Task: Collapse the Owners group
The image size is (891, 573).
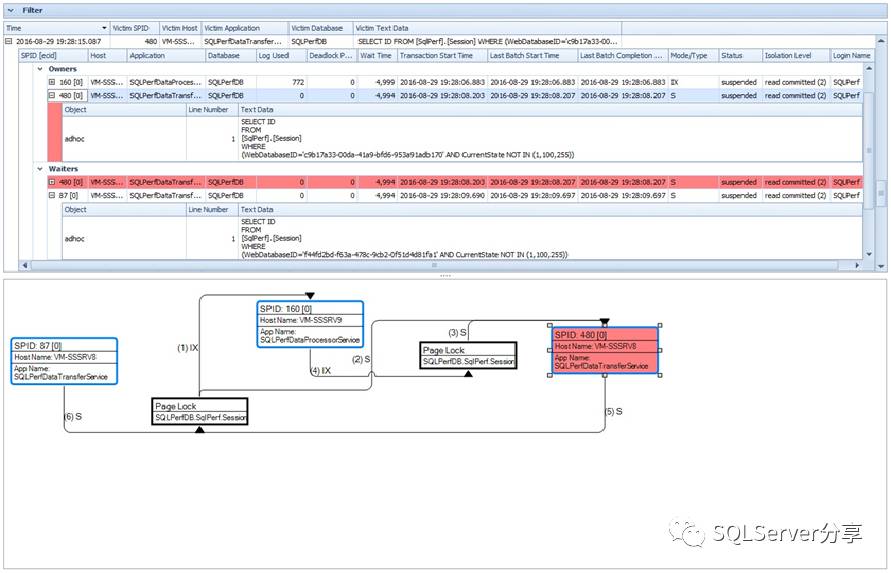Action: 40,69
